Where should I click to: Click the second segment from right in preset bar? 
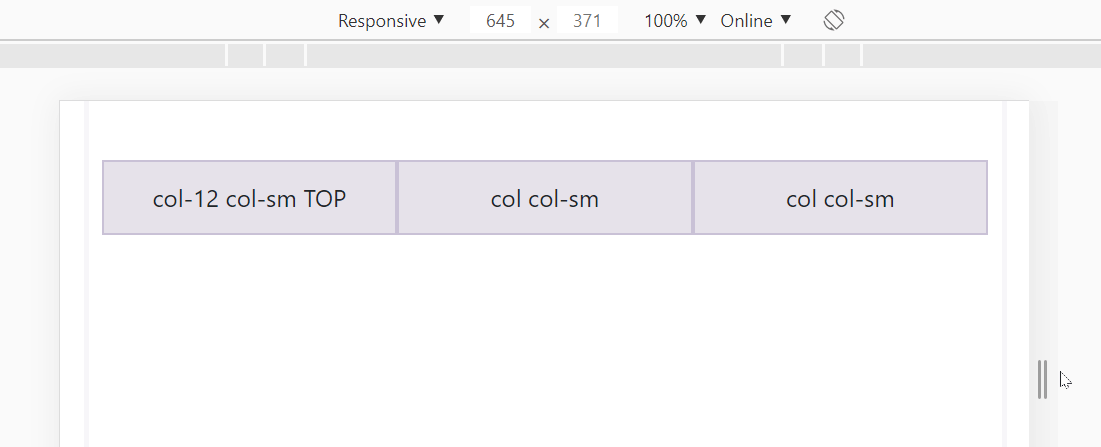pyautogui.click(x=842, y=55)
